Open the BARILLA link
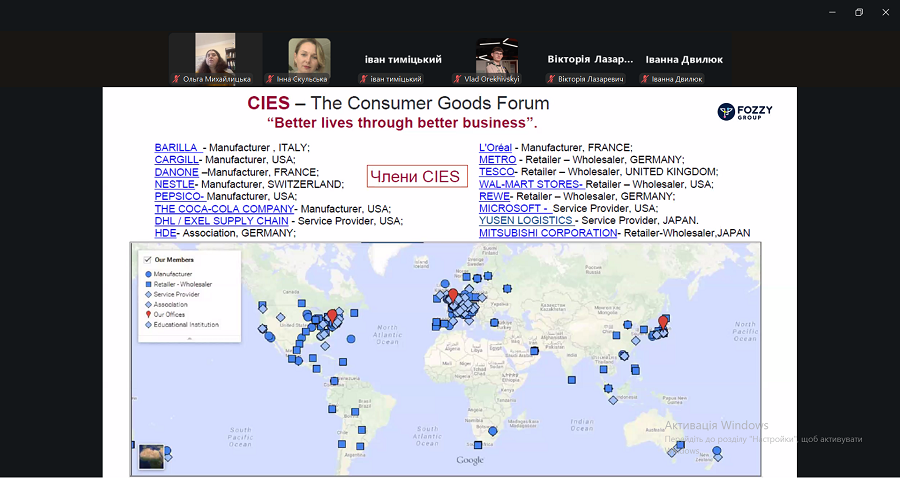Screen dimensions: 900x478 point(177,148)
